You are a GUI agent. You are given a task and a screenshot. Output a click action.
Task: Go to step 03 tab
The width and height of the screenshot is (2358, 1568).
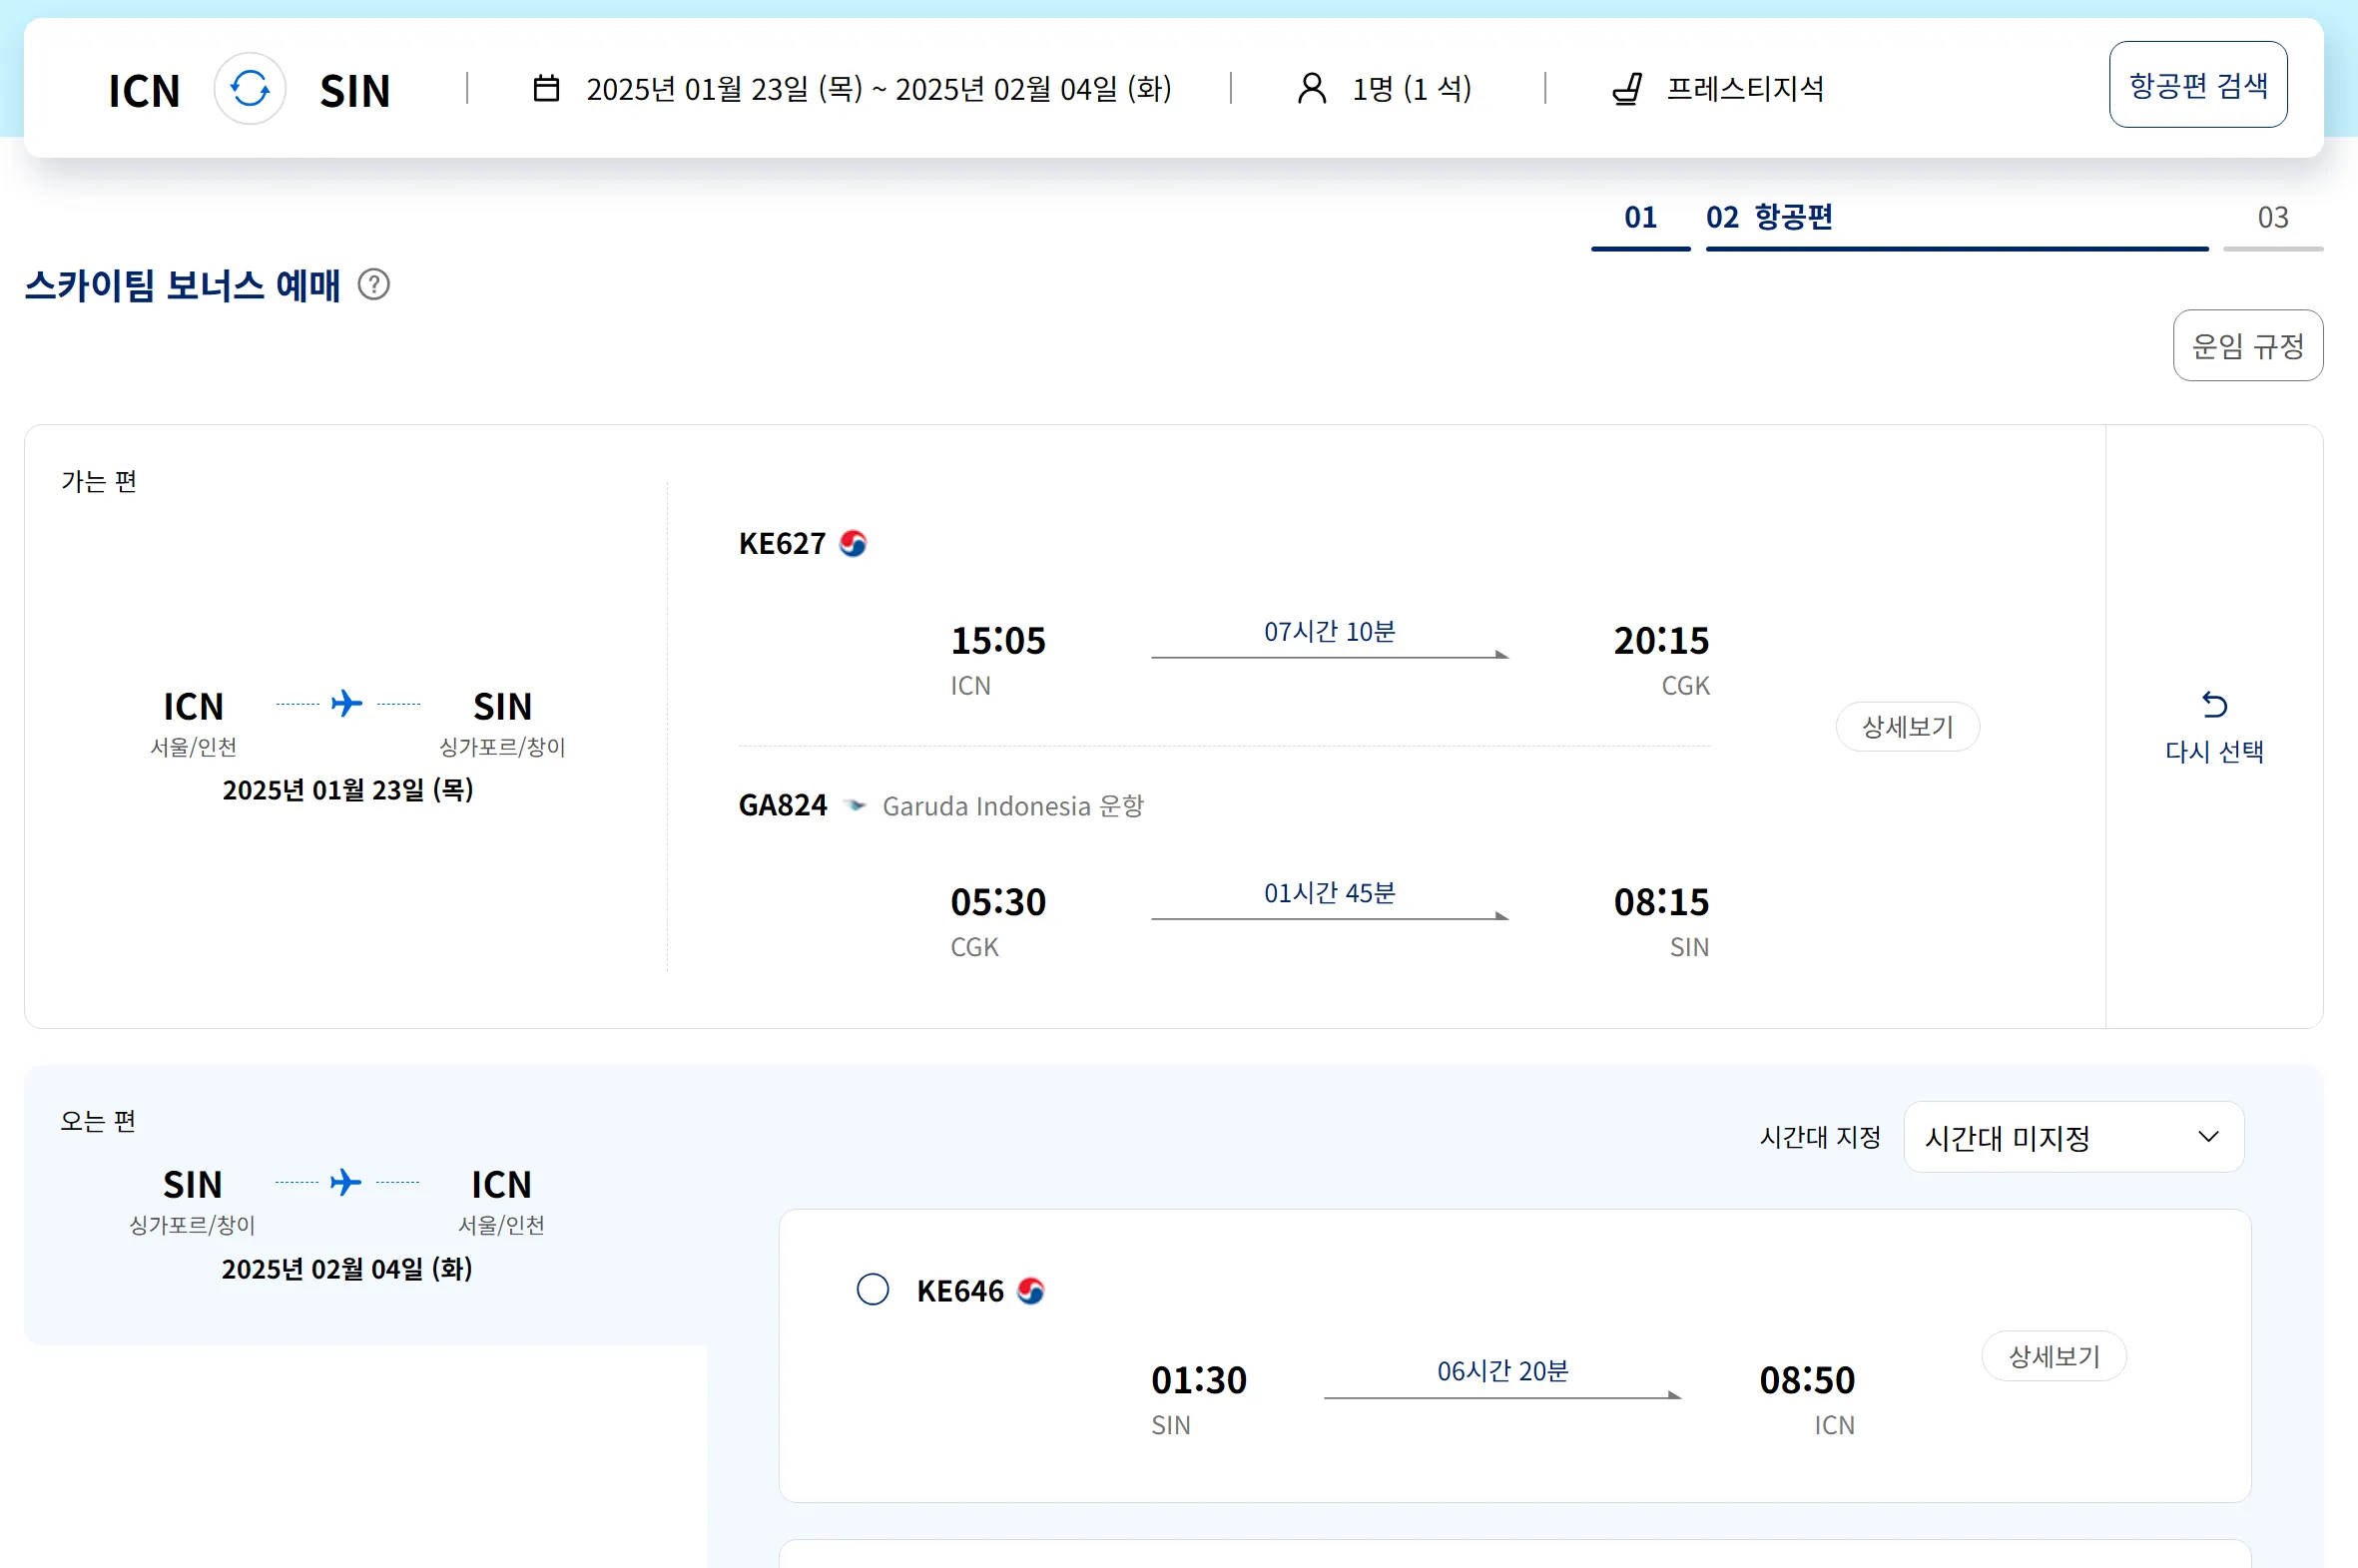click(2272, 218)
